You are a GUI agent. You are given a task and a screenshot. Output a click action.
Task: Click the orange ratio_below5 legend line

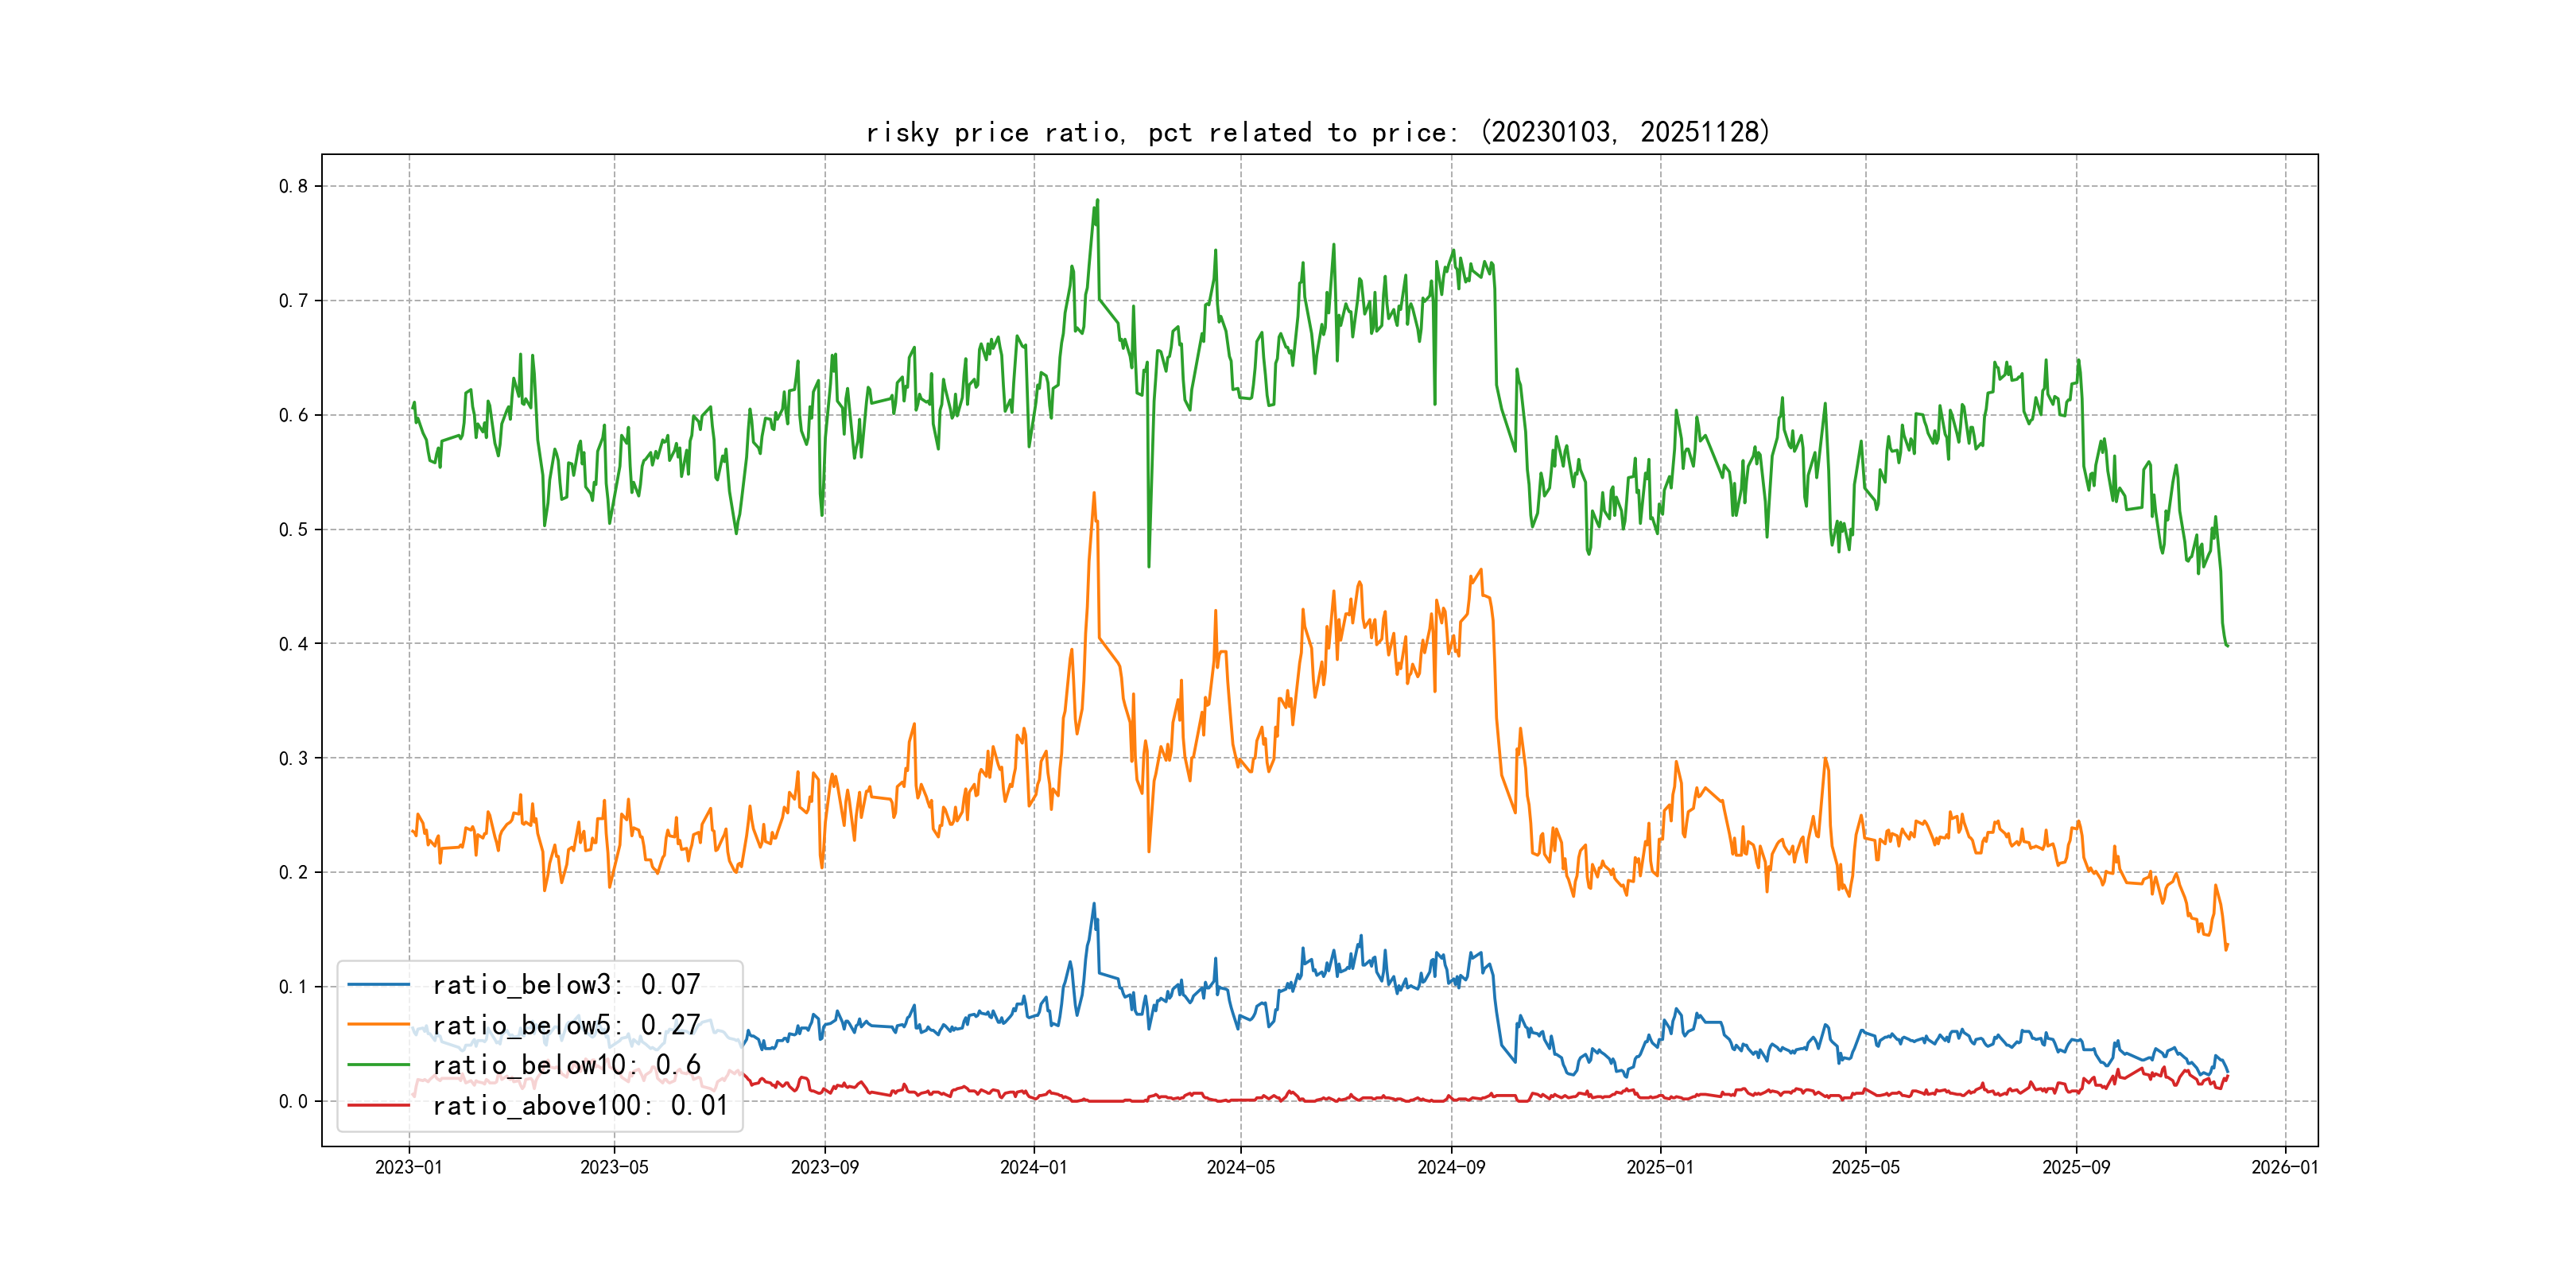[x=378, y=1025]
